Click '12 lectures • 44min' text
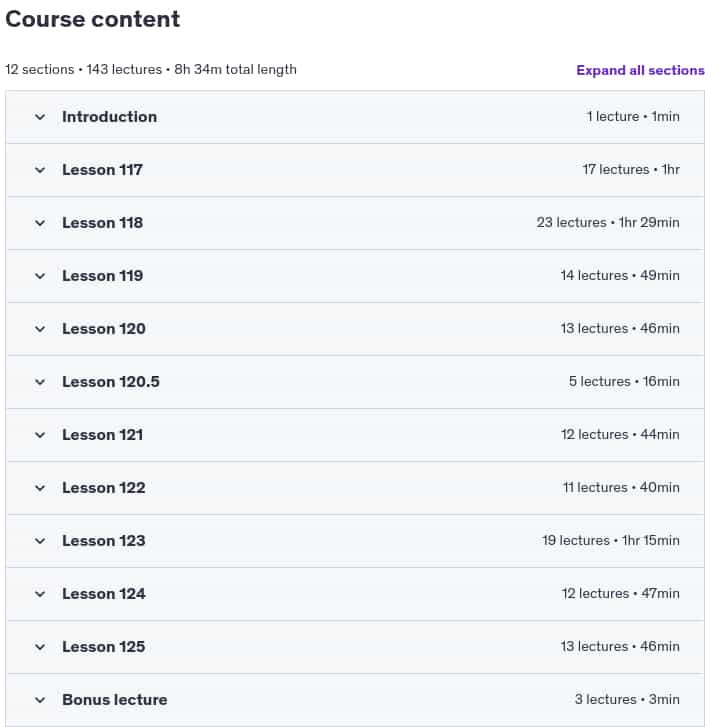The height and width of the screenshot is (727, 705). click(x=620, y=434)
